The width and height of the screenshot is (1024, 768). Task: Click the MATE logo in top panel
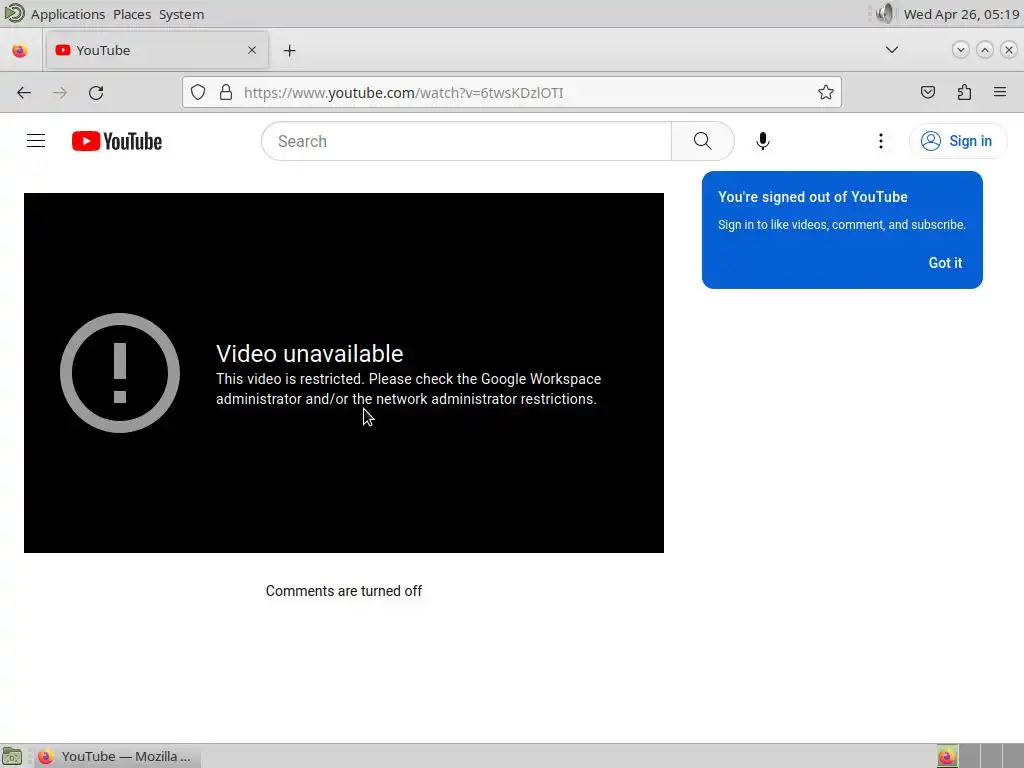click(x=14, y=13)
